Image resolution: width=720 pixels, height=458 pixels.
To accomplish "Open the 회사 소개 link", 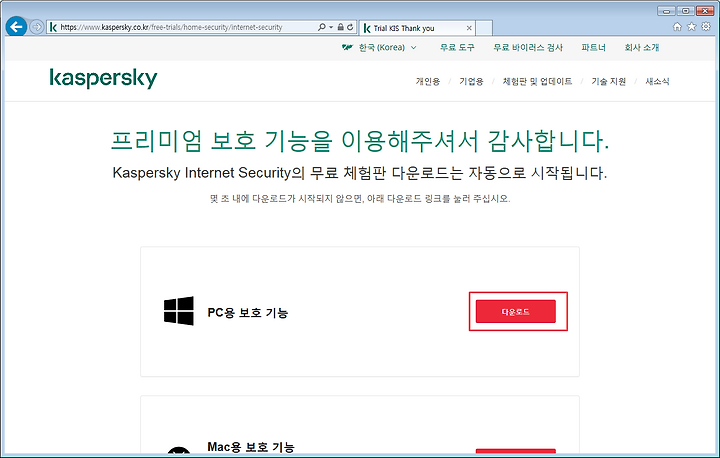I will [x=641, y=47].
